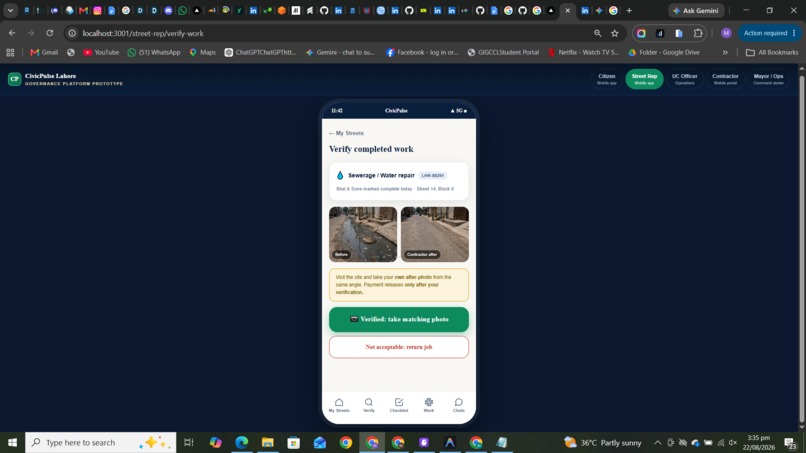Open File Explorer from taskbar

(268, 442)
